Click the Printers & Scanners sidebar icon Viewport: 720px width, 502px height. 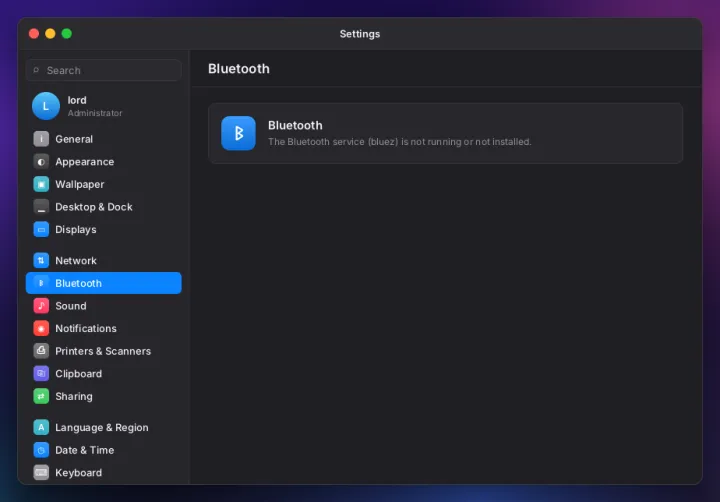click(x=41, y=351)
